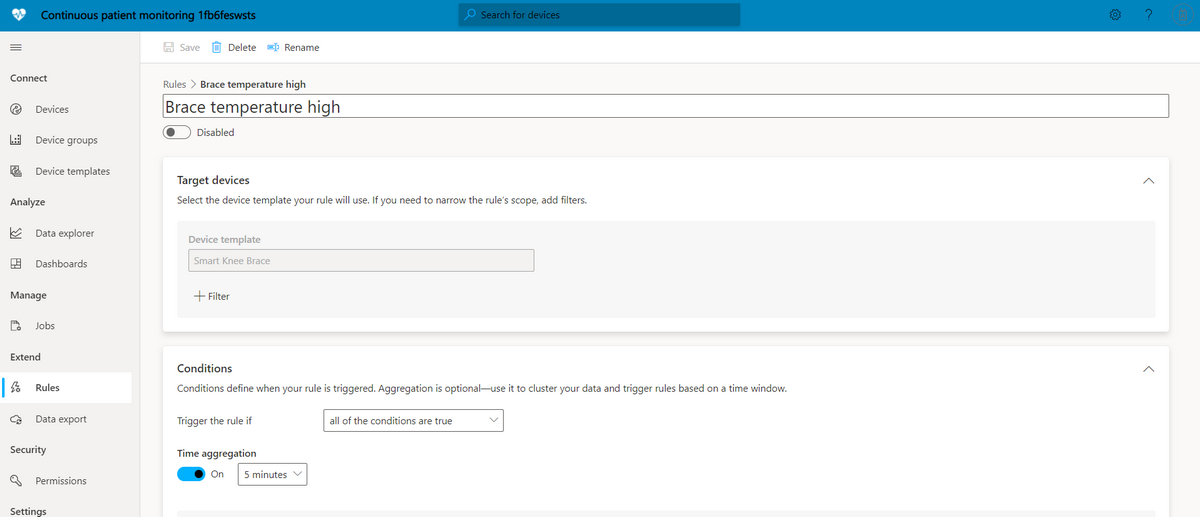Open settings gear icon in top bar
Image resolution: width=1200 pixels, height=517 pixels.
[x=1115, y=15]
